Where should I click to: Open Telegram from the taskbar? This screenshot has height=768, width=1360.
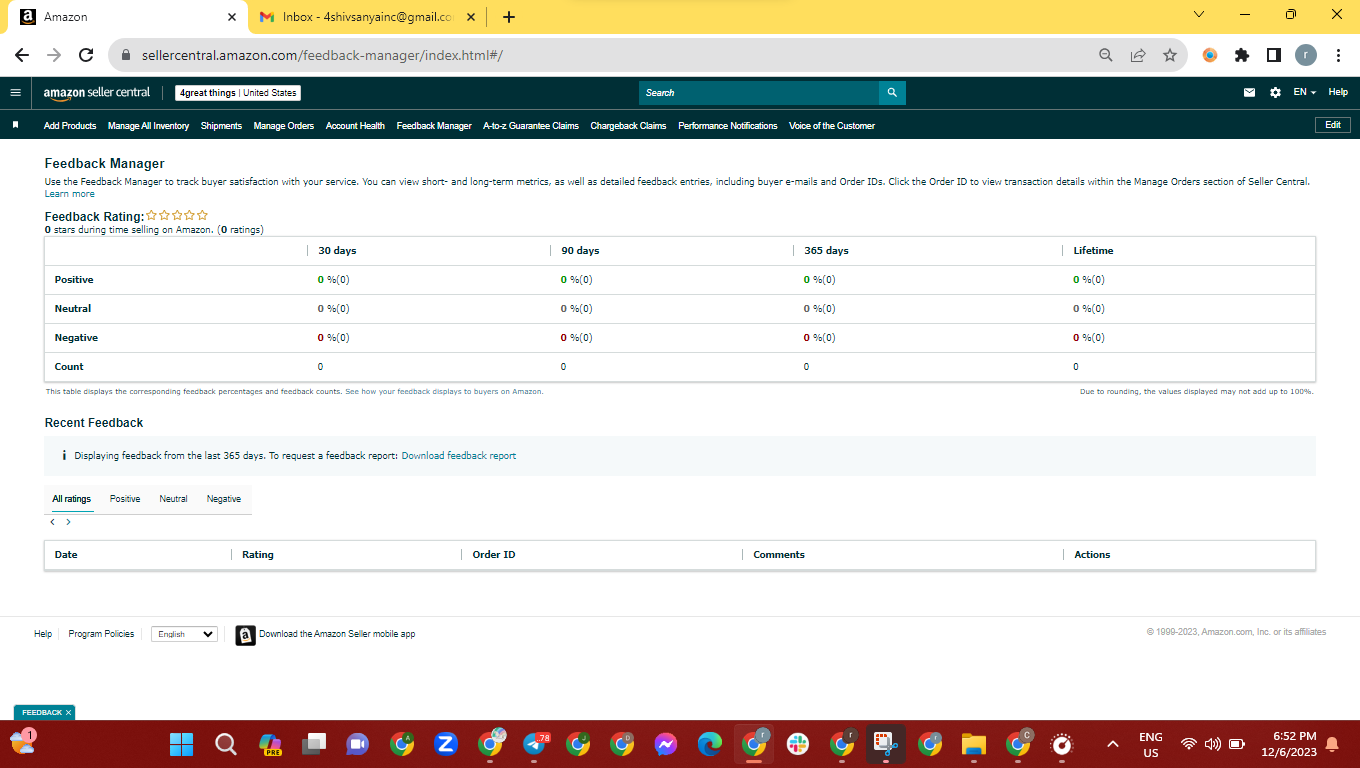click(x=534, y=744)
